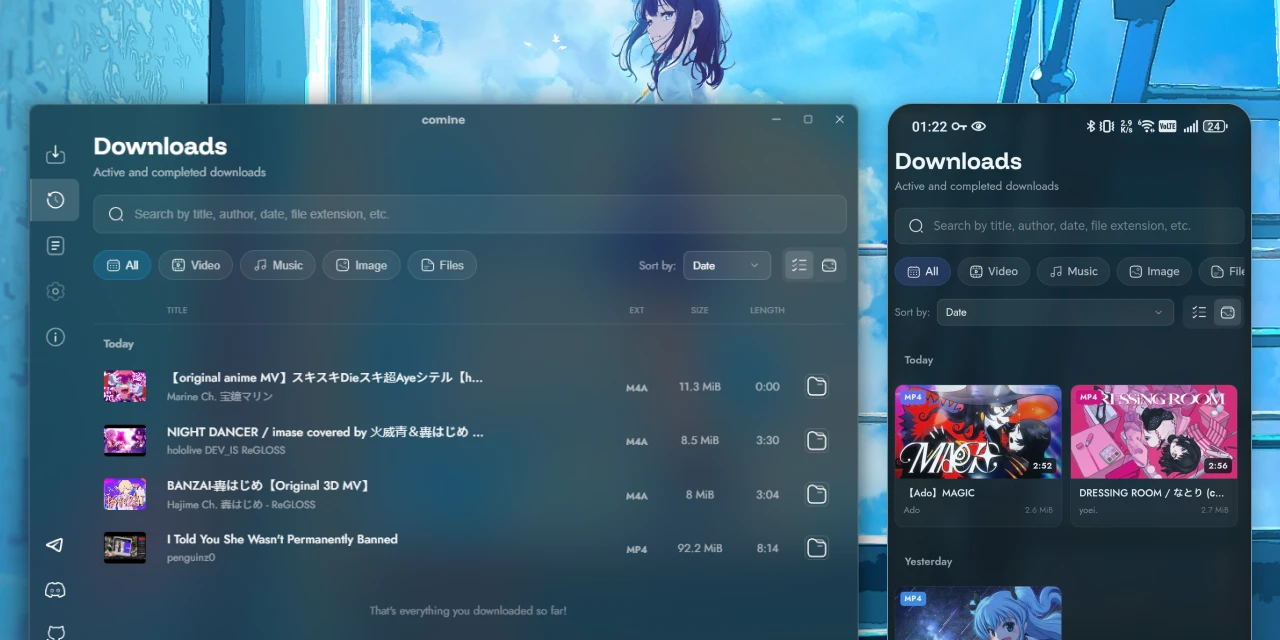Open settings gear icon in desktop sidebar
This screenshot has width=1280, height=640.
pos(56,291)
